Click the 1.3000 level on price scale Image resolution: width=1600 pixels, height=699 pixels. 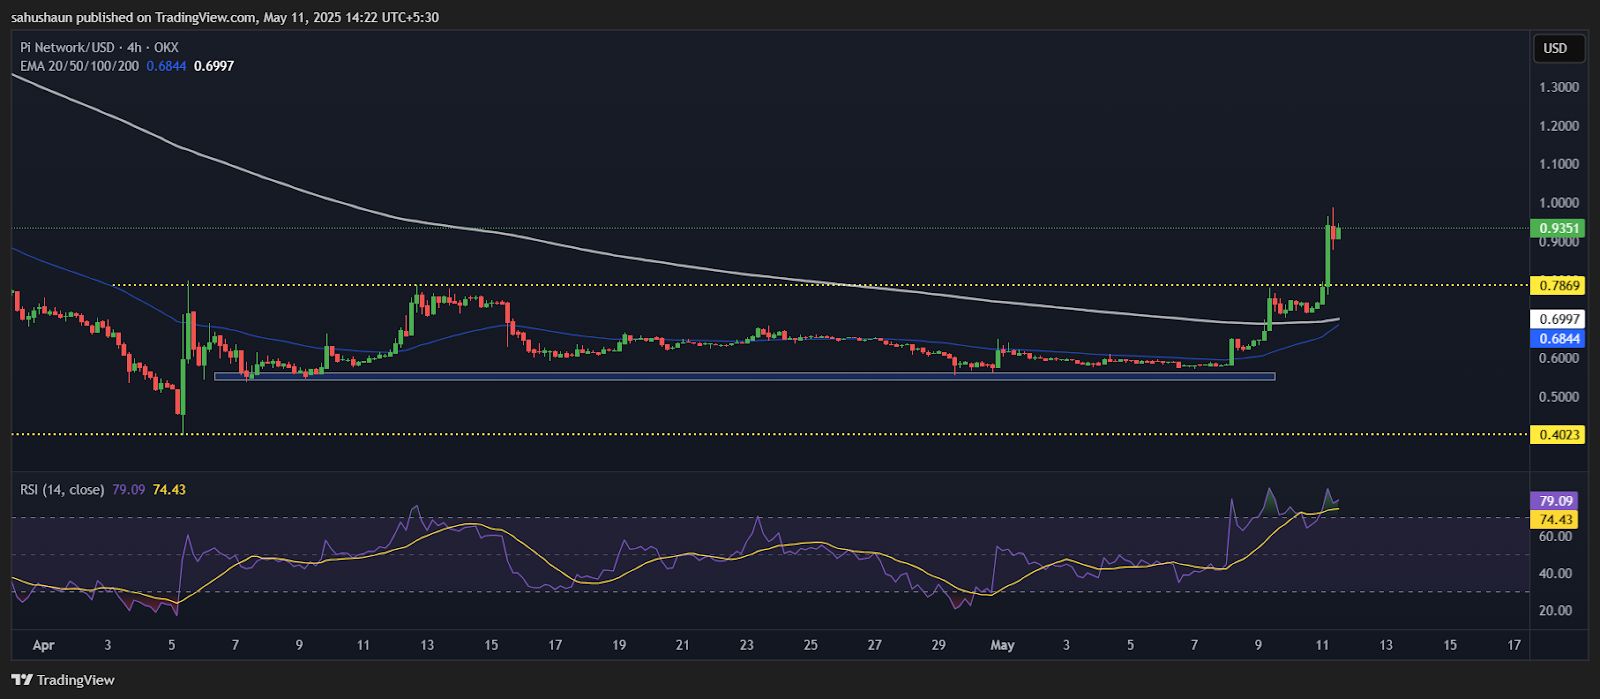[1559, 87]
